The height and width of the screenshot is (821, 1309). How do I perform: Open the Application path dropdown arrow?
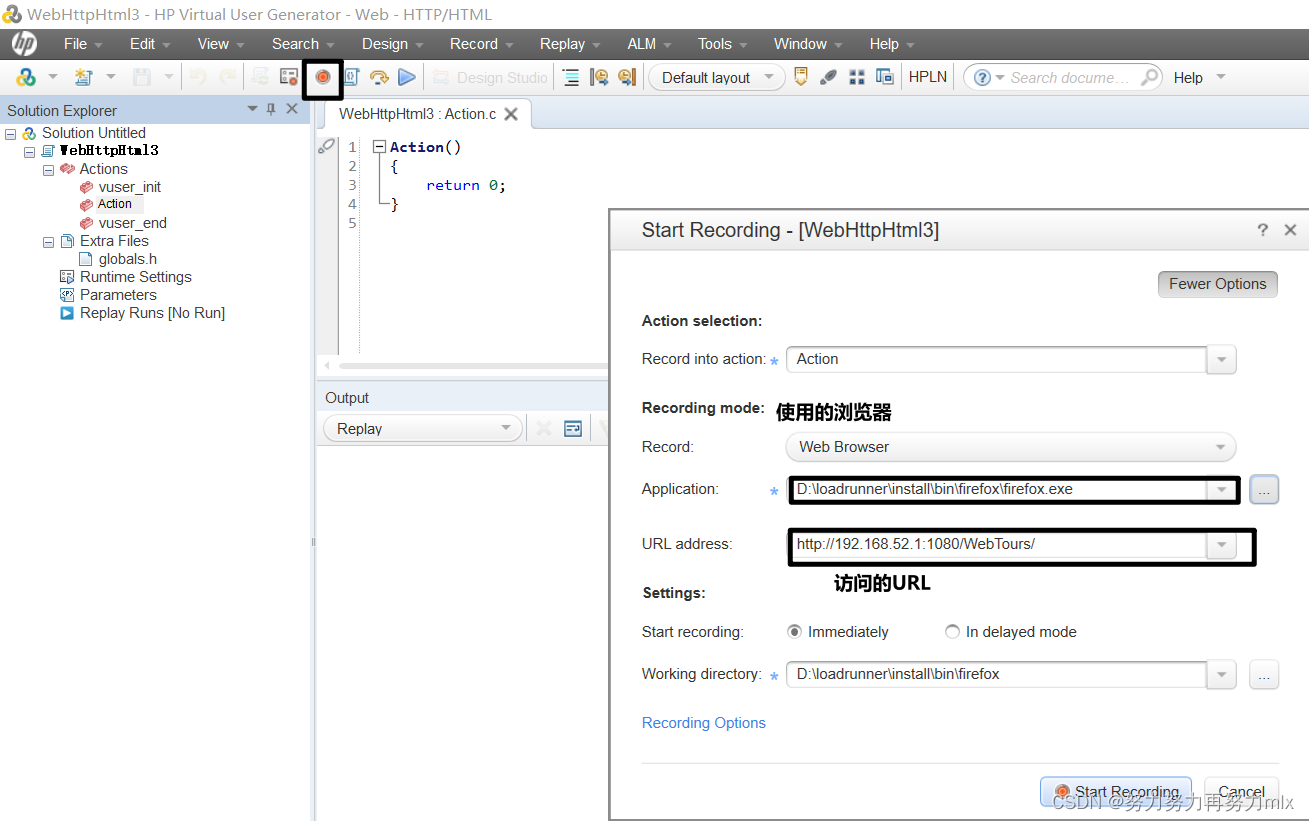[1221, 489]
